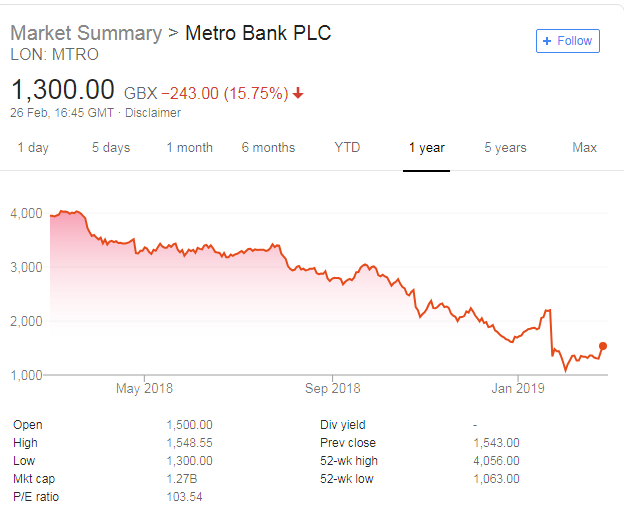Click the red down arrow price indicator
This screenshot has height=527, width=624.
click(298, 94)
